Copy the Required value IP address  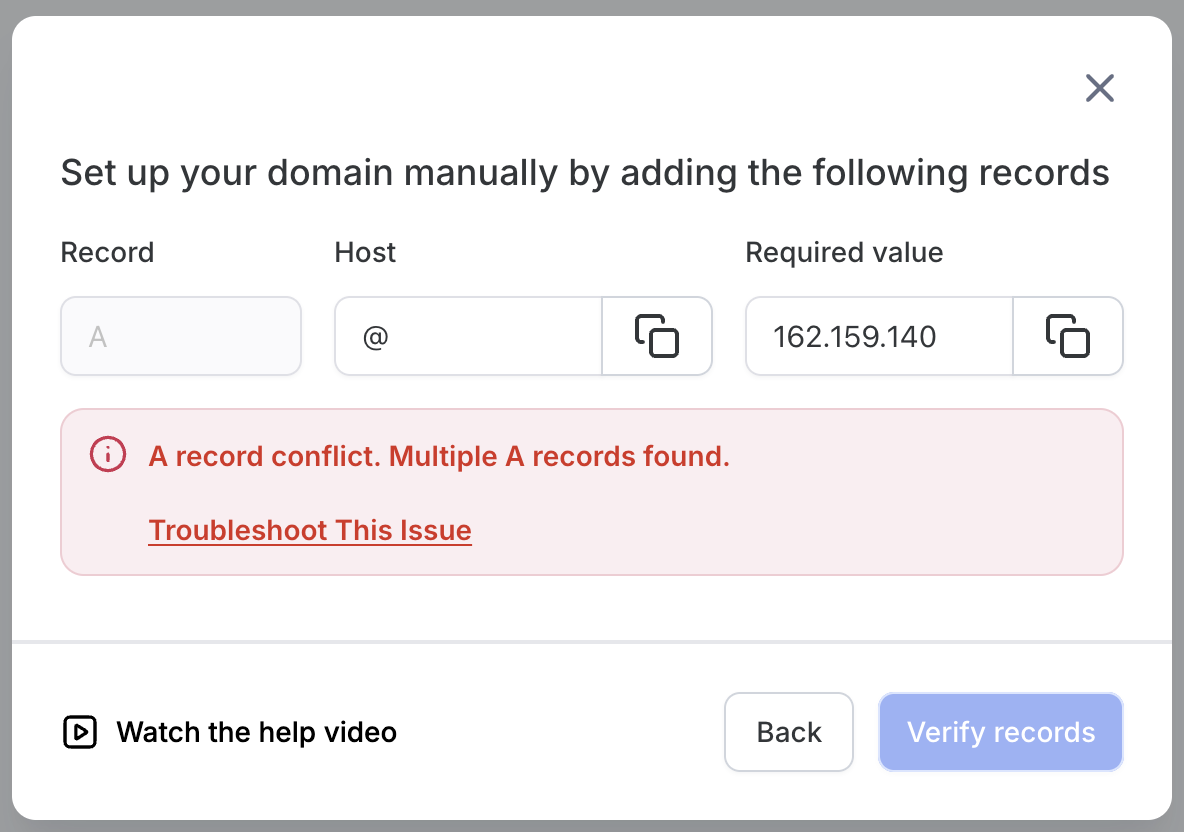tap(1068, 336)
